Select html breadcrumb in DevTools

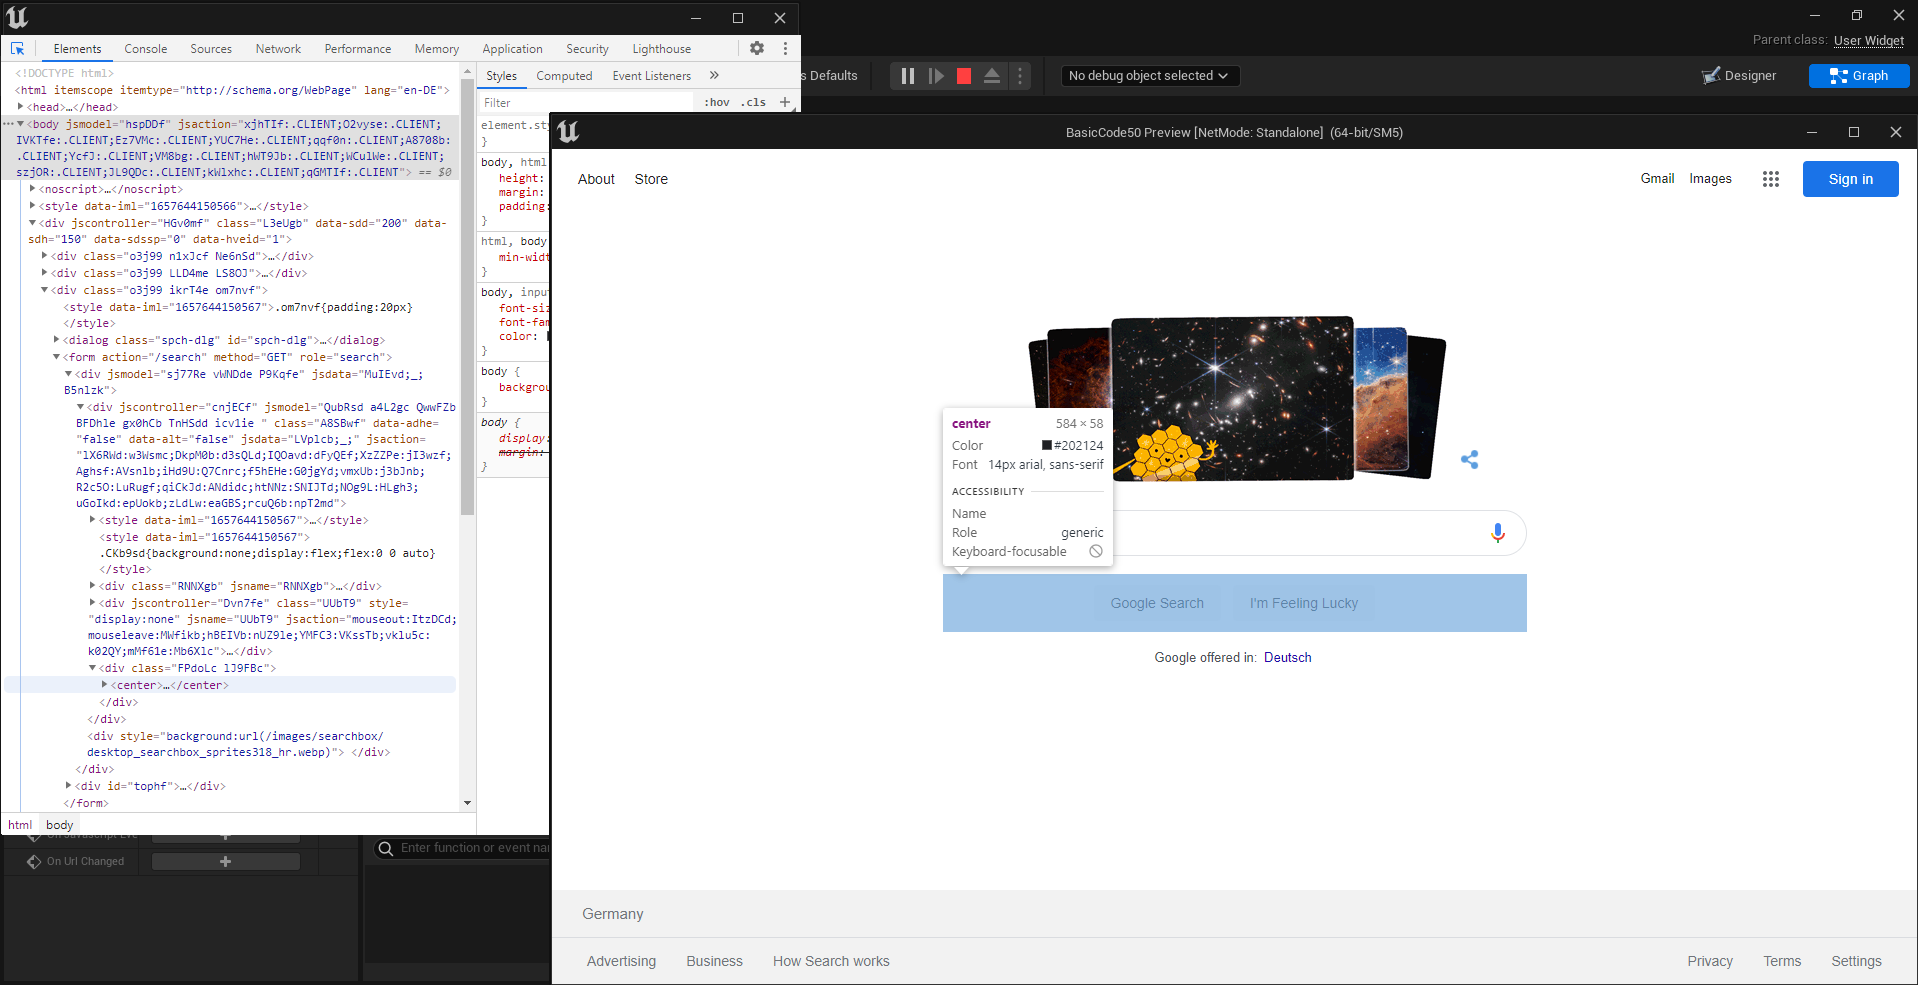tap(20, 825)
